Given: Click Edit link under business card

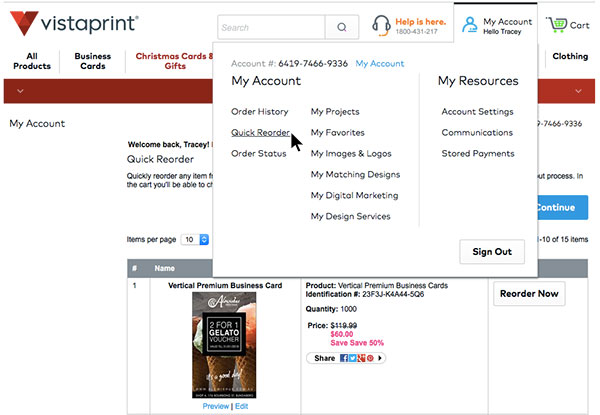Looking at the screenshot, I should (x=241, y=406).
